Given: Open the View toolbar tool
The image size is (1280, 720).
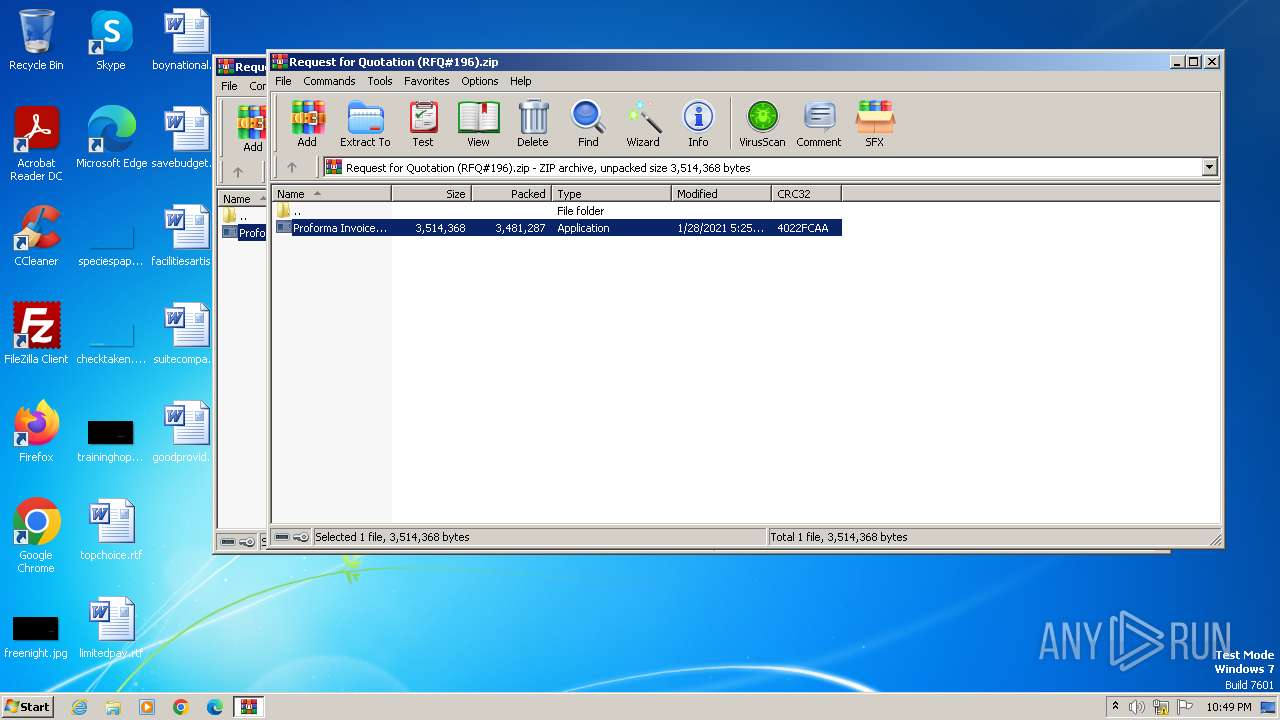Looking at the screenshot, I should (x=478, y=124).
